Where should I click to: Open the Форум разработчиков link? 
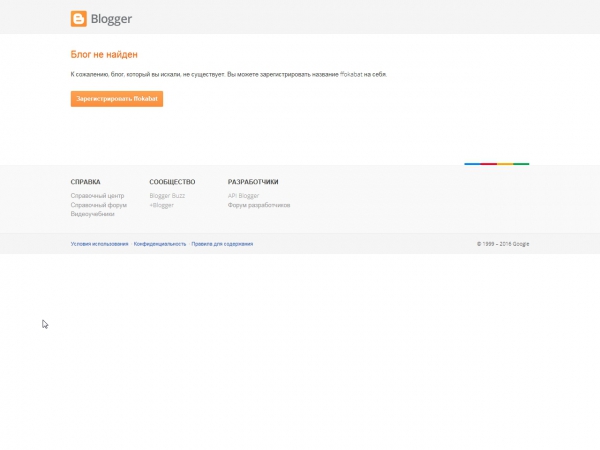(x=259, y=205)
